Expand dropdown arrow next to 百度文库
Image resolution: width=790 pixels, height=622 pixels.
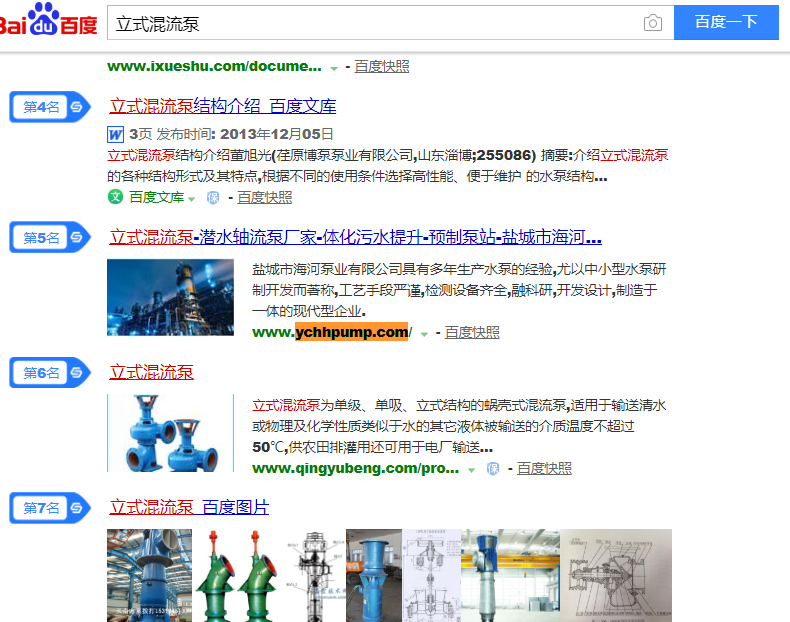pyautogui.click(x=191, y=199)
